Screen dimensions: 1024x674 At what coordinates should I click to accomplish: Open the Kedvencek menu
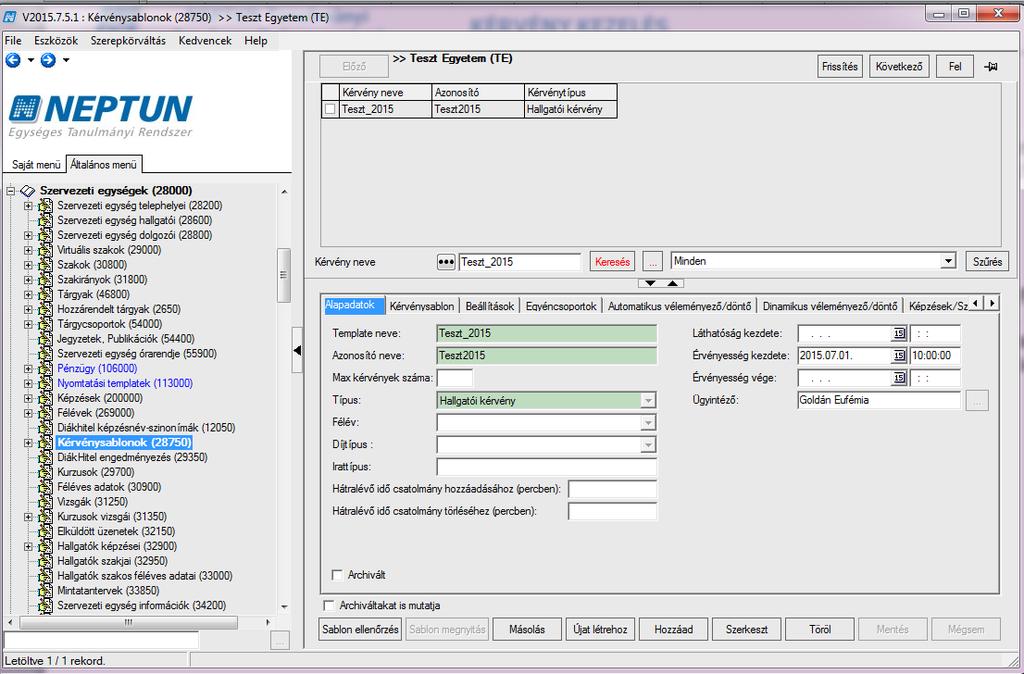205,40
